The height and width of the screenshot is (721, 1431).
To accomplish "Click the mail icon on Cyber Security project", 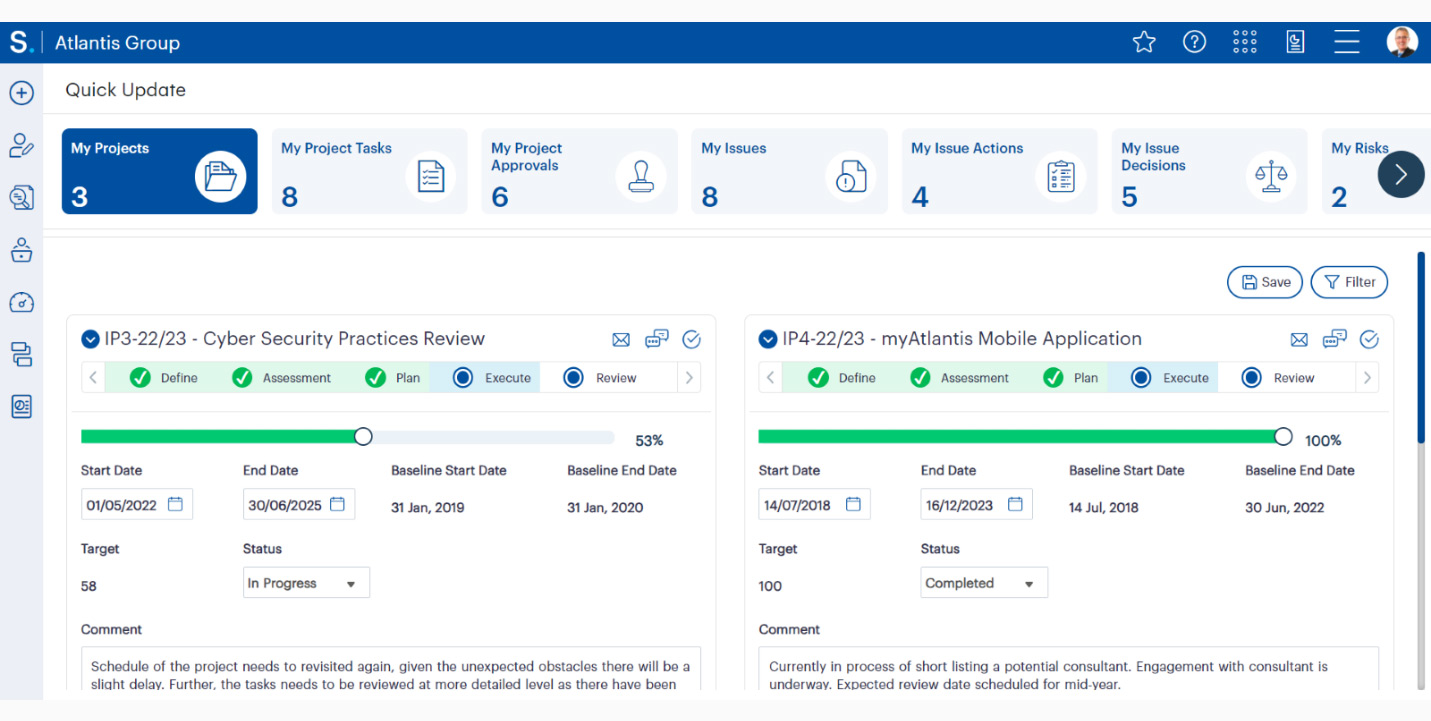I will tap(621, 340).
